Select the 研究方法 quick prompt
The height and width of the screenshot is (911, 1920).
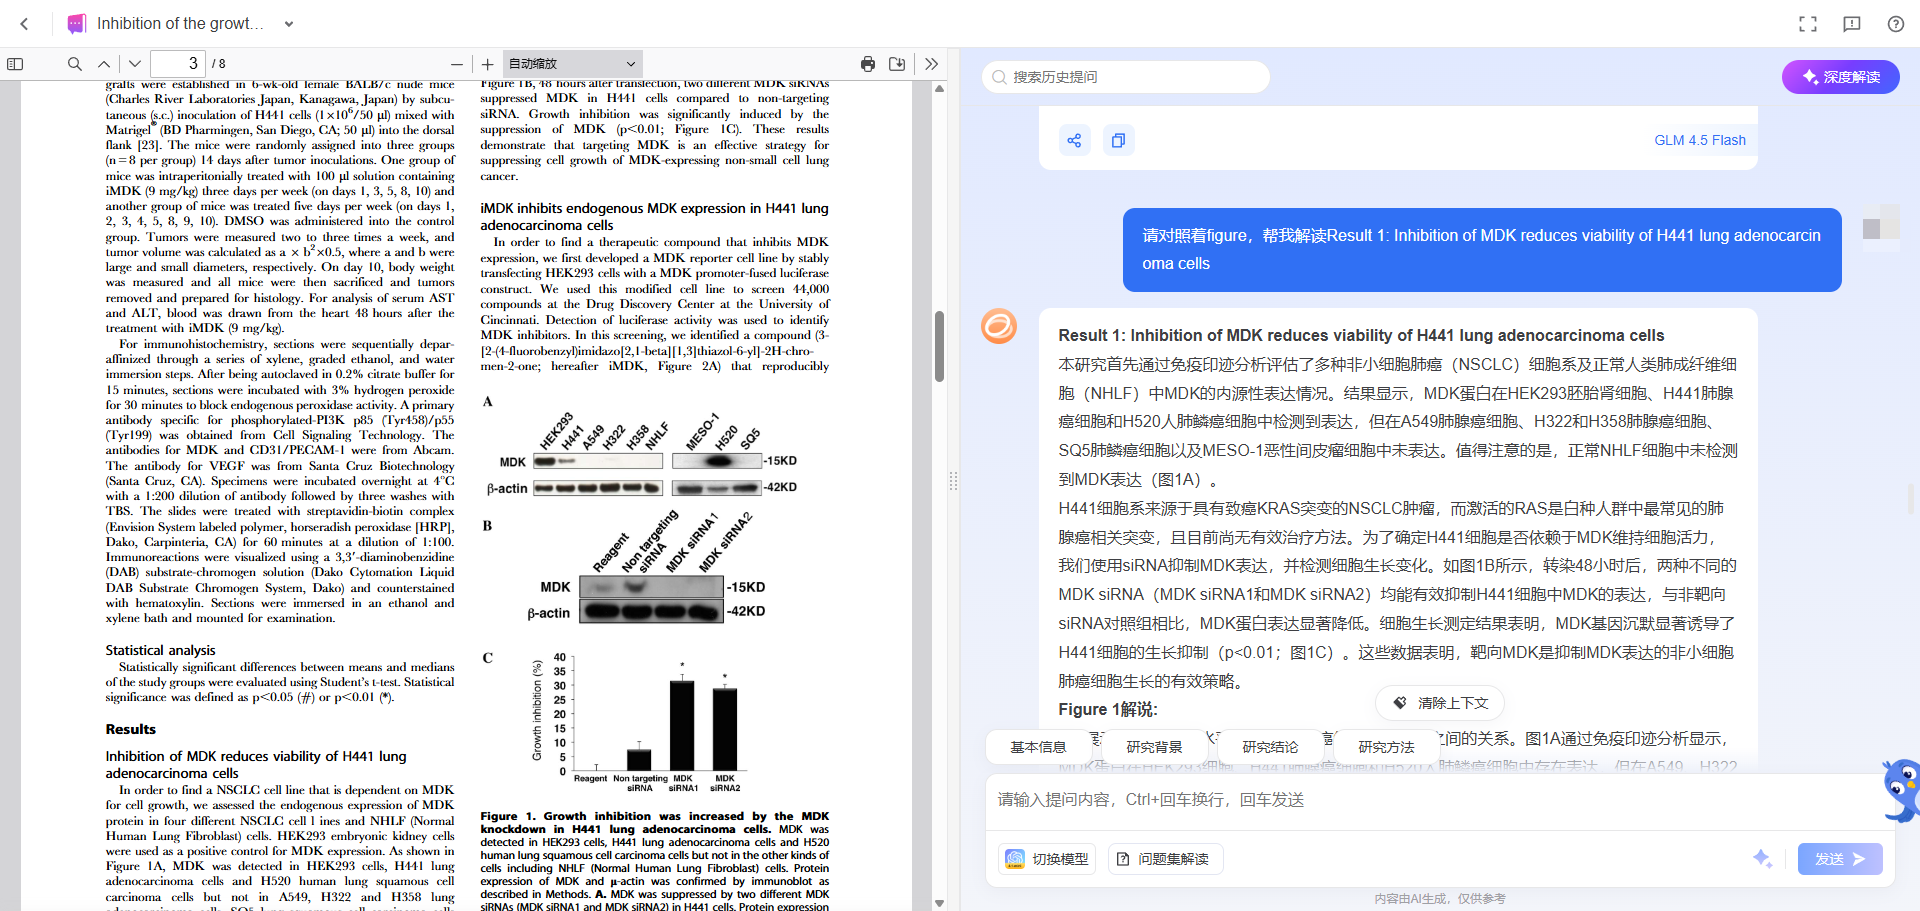pos(1386,747)
